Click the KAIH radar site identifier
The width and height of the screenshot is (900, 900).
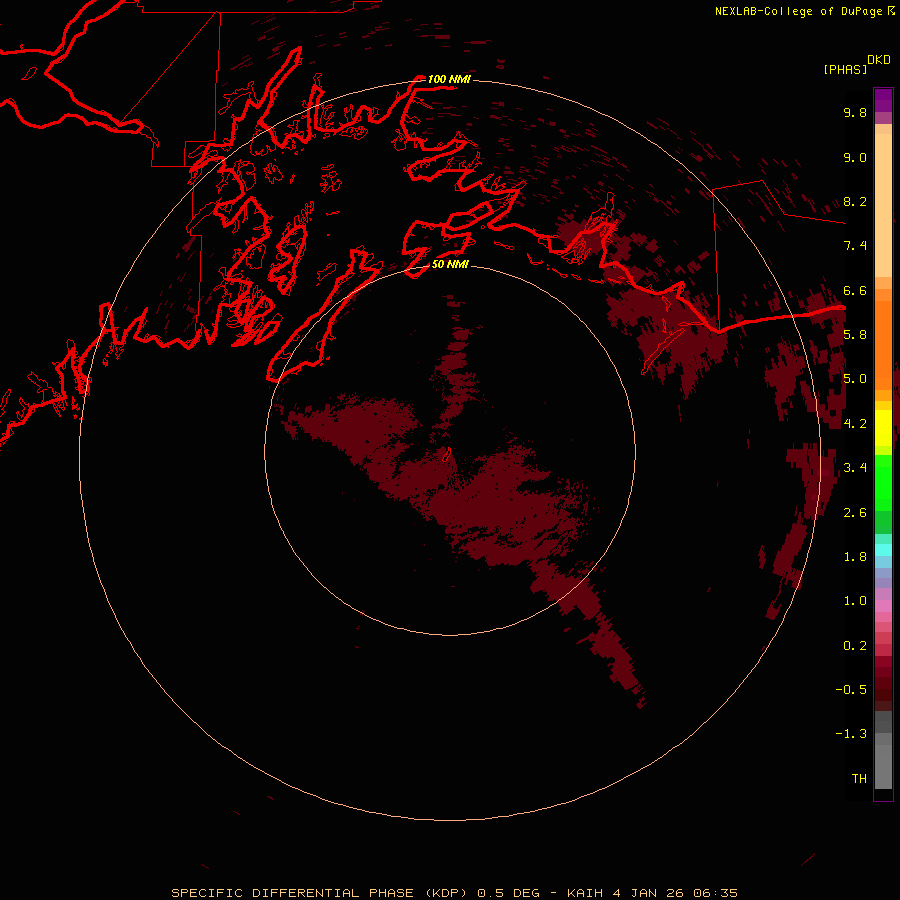(585, 893)
